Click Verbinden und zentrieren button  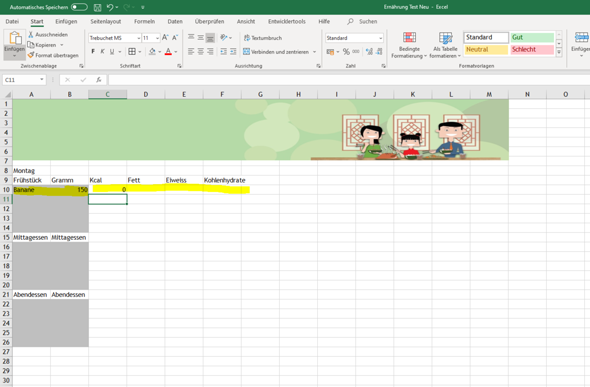click(x=276, y=52)
